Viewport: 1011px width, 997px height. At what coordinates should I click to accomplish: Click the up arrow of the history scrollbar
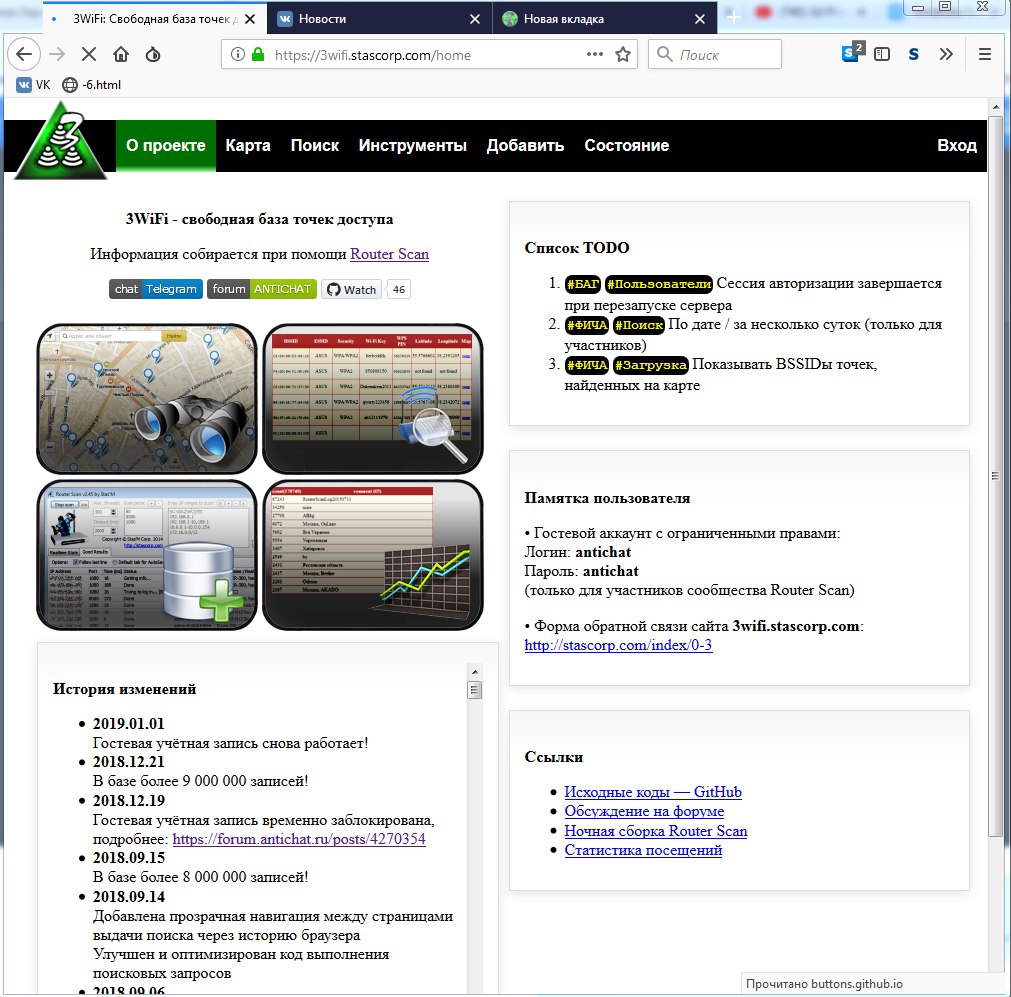tap(475, 672)
